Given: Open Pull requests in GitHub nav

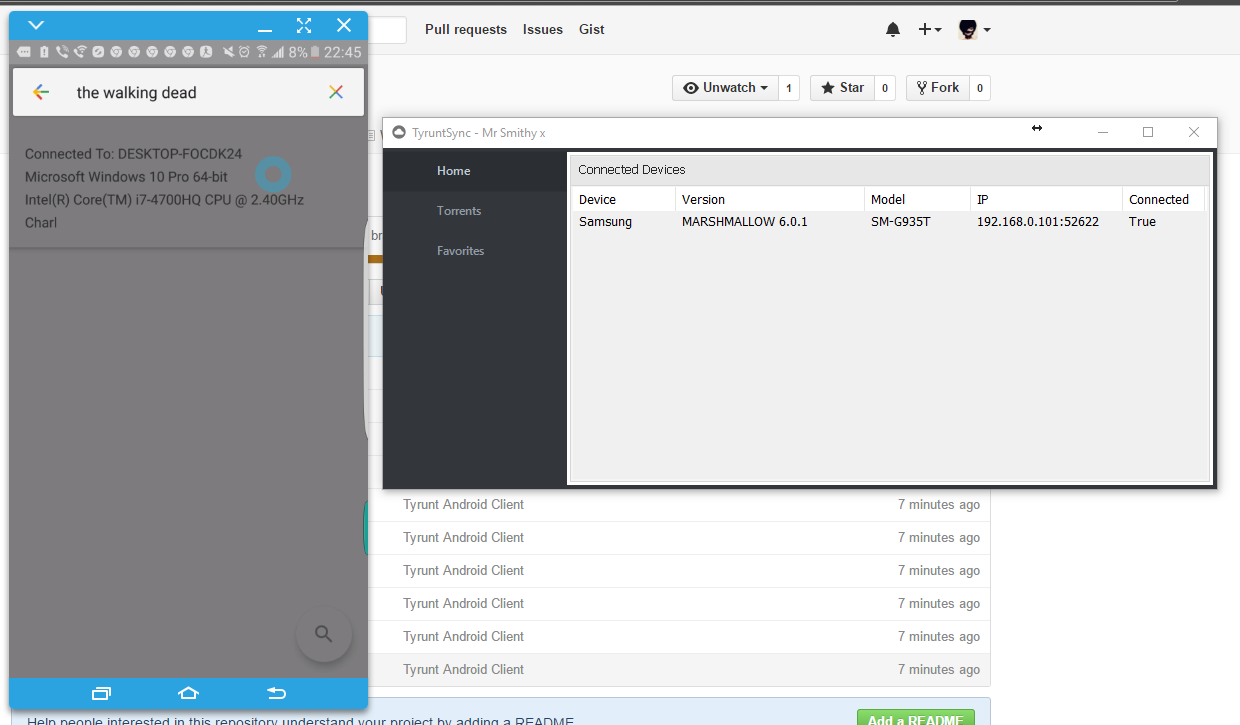Looking at the screenshot, I should click(466, 30).
